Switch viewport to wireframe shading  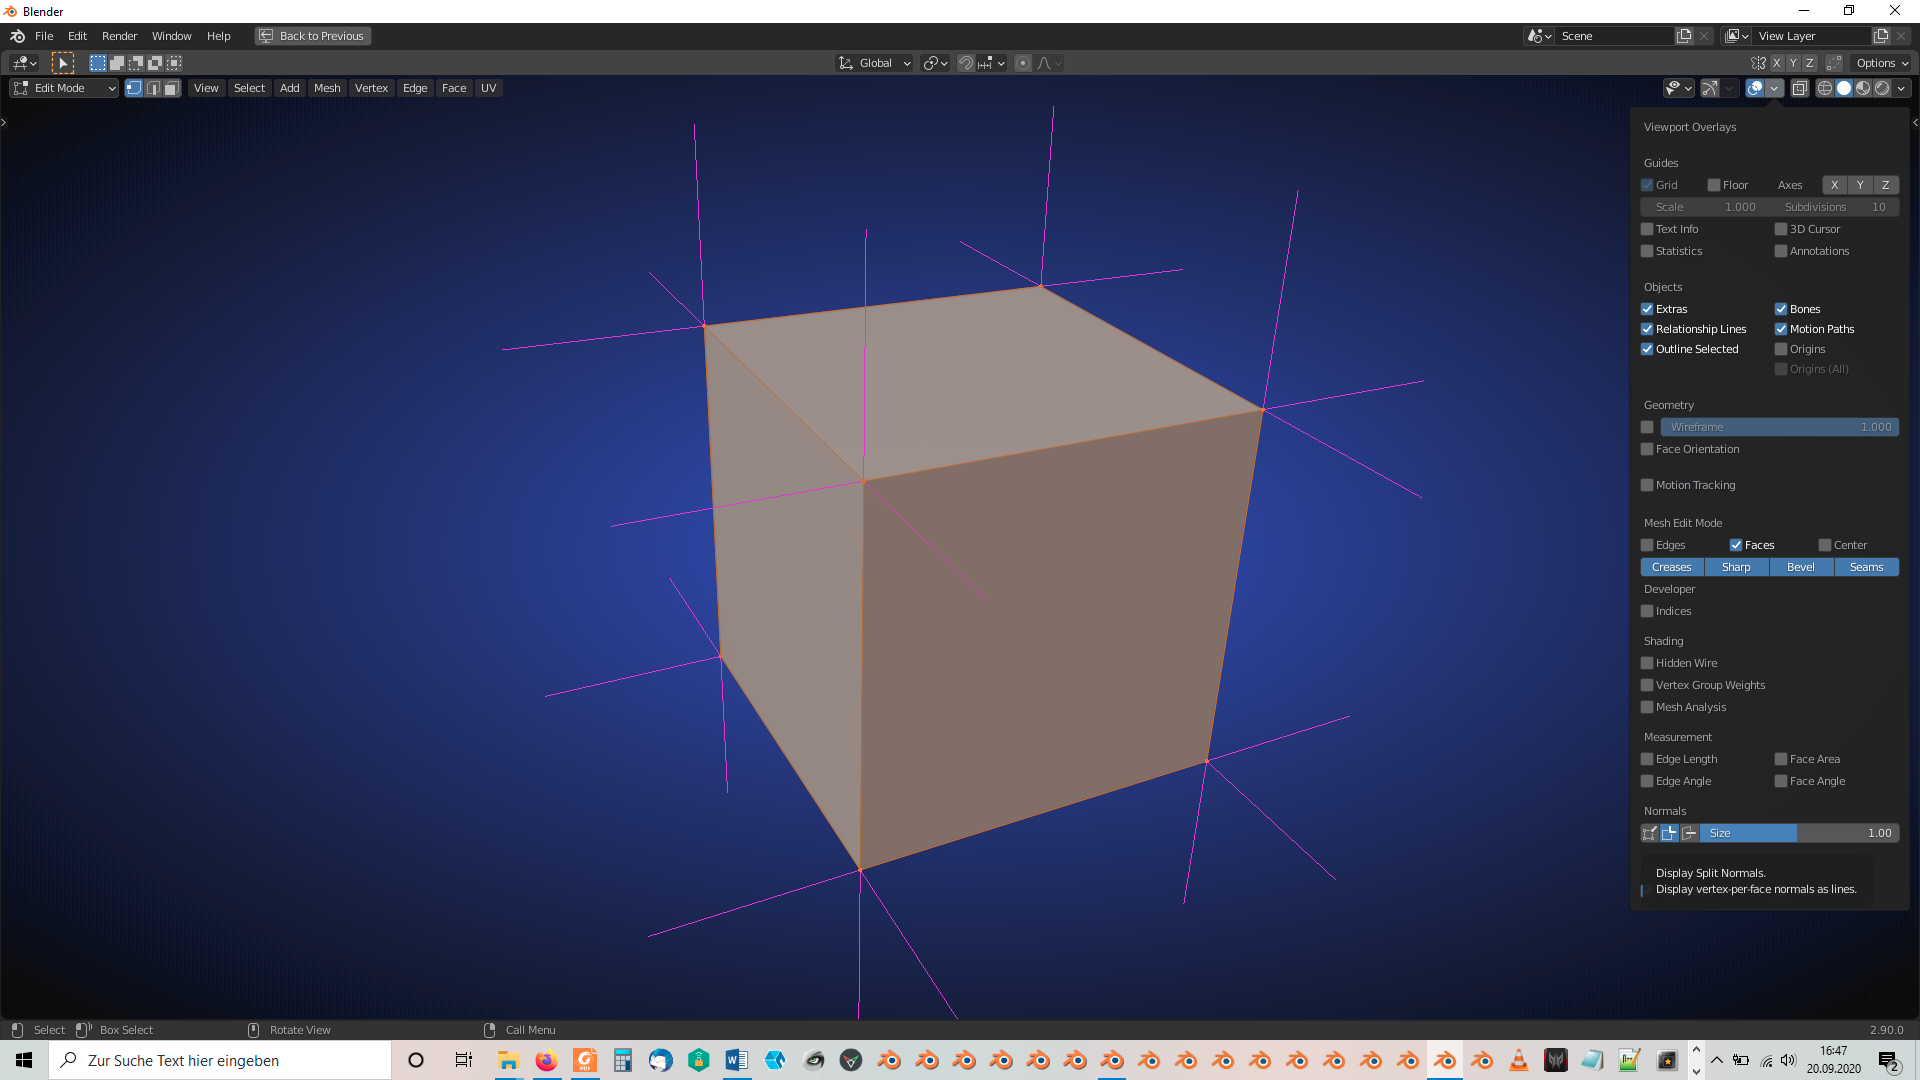(1823, 88)
